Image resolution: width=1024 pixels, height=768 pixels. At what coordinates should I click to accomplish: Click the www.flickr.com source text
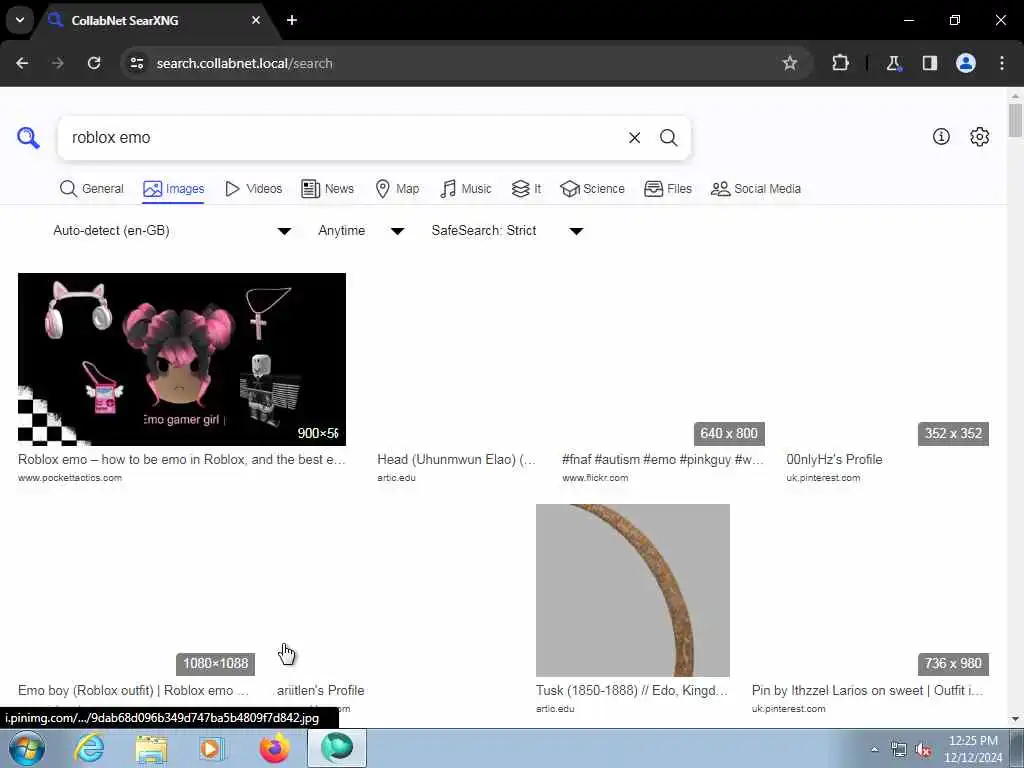[595, 478]
